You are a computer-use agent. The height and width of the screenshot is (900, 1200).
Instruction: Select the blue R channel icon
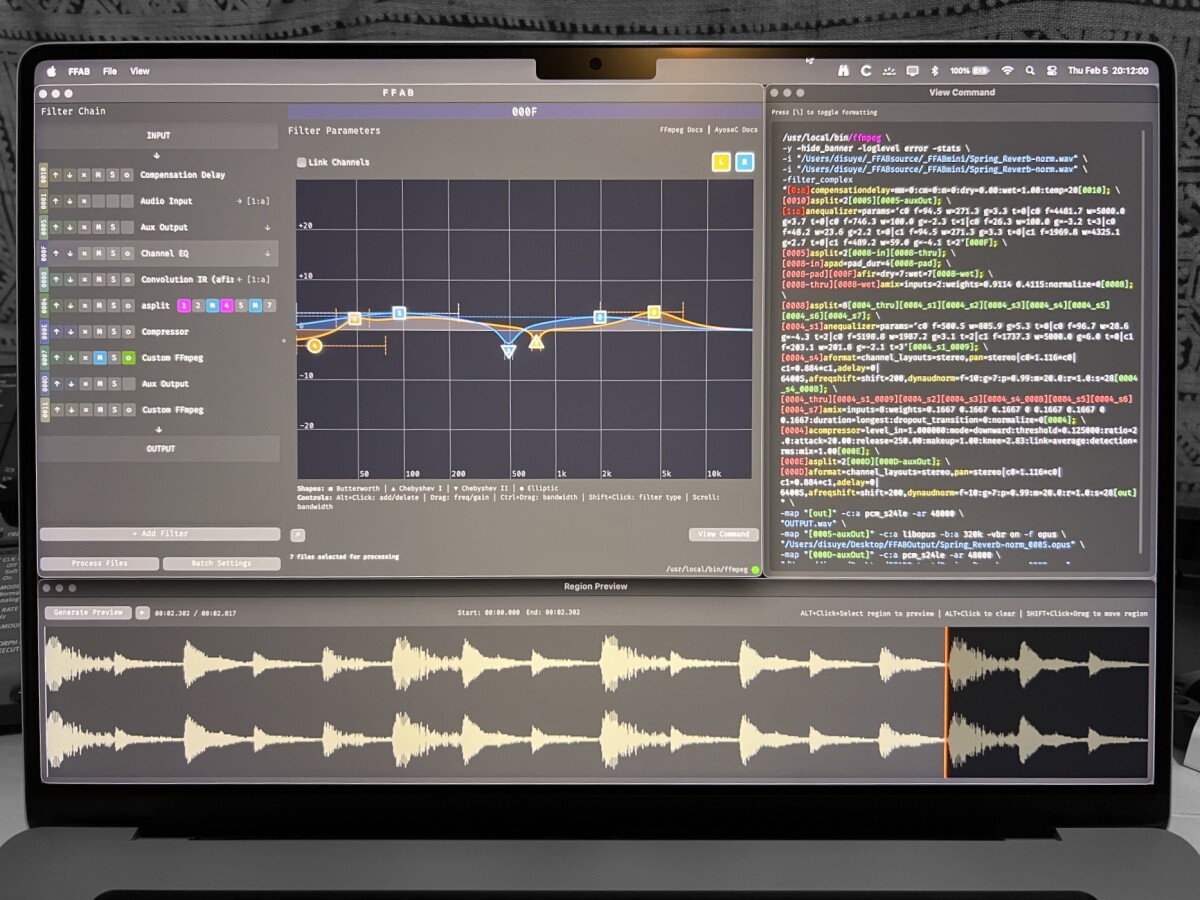pos(744,162)
